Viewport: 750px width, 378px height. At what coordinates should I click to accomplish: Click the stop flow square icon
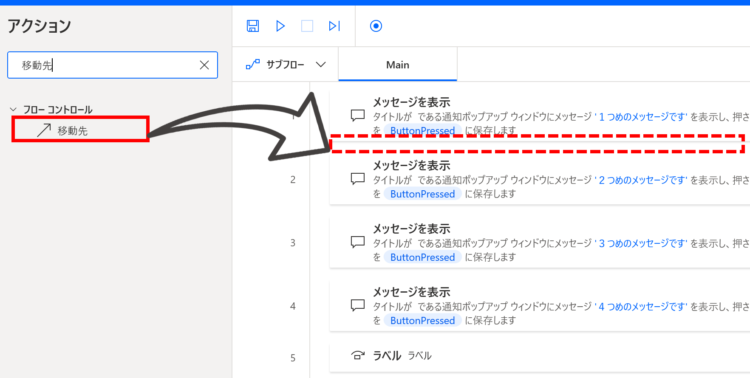307,26
